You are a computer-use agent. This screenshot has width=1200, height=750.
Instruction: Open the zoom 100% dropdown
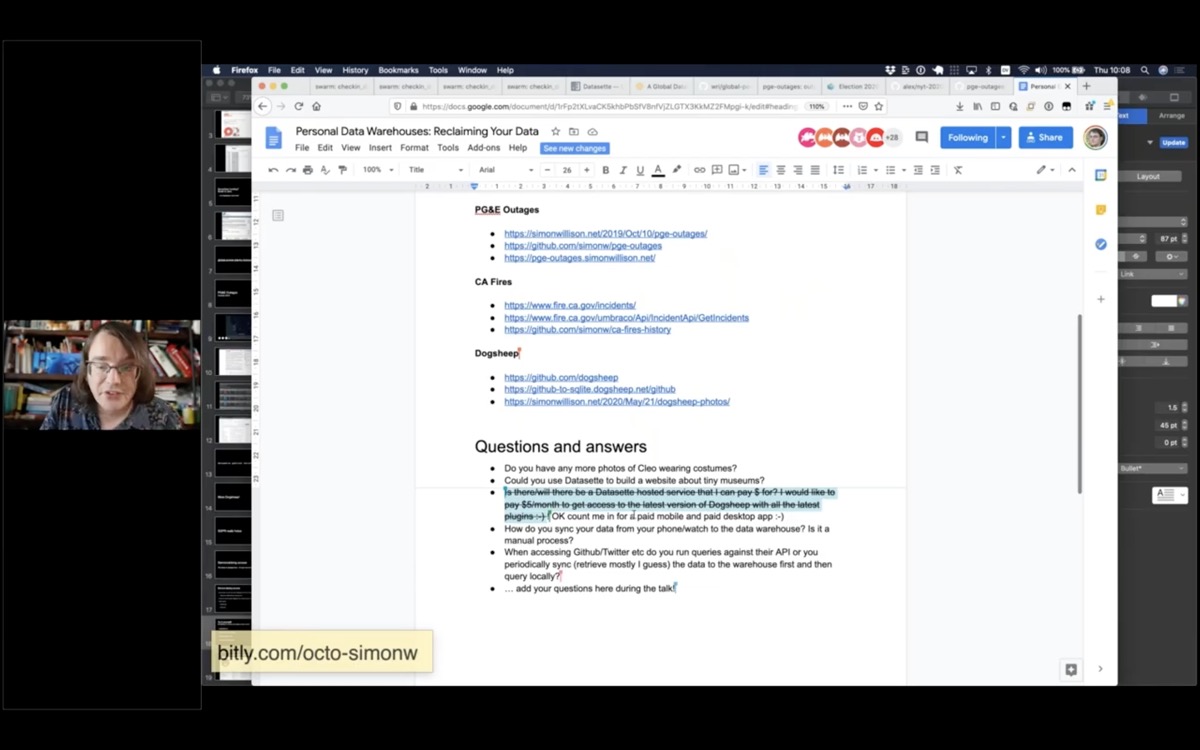(377, 170)
